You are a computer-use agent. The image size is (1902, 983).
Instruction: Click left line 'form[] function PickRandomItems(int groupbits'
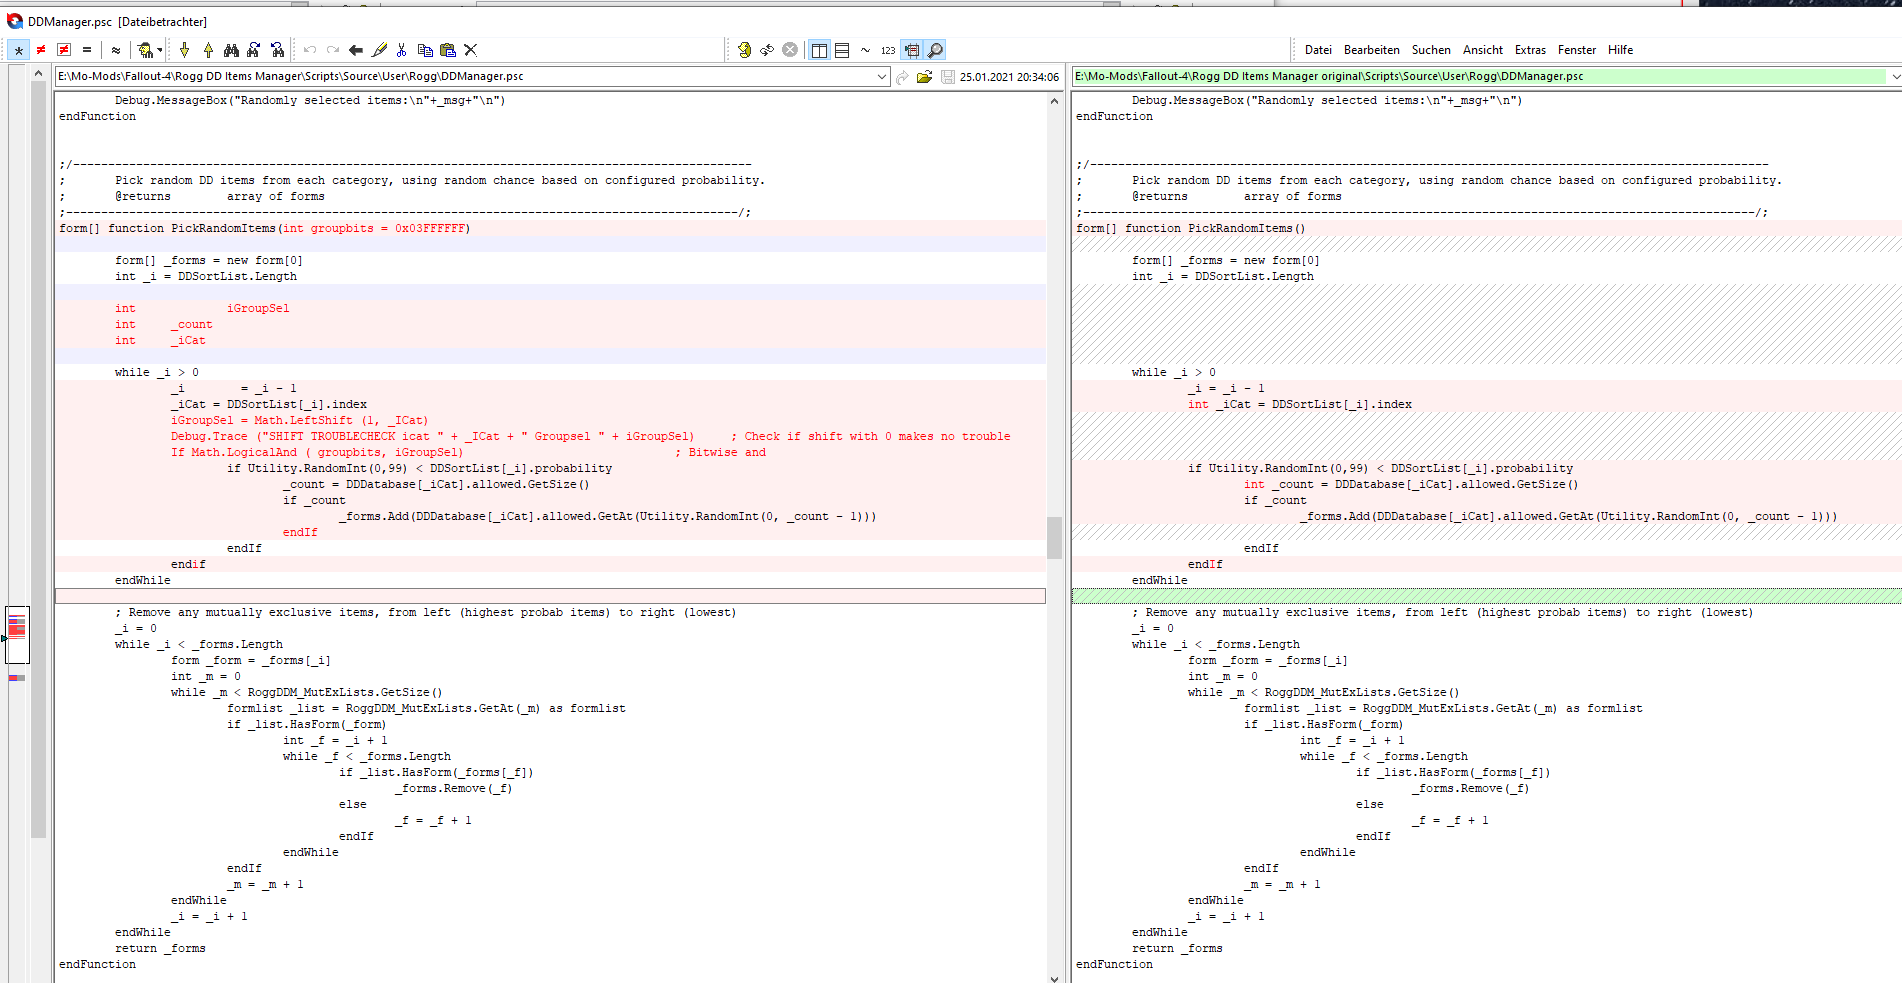(x=264, y=228)
